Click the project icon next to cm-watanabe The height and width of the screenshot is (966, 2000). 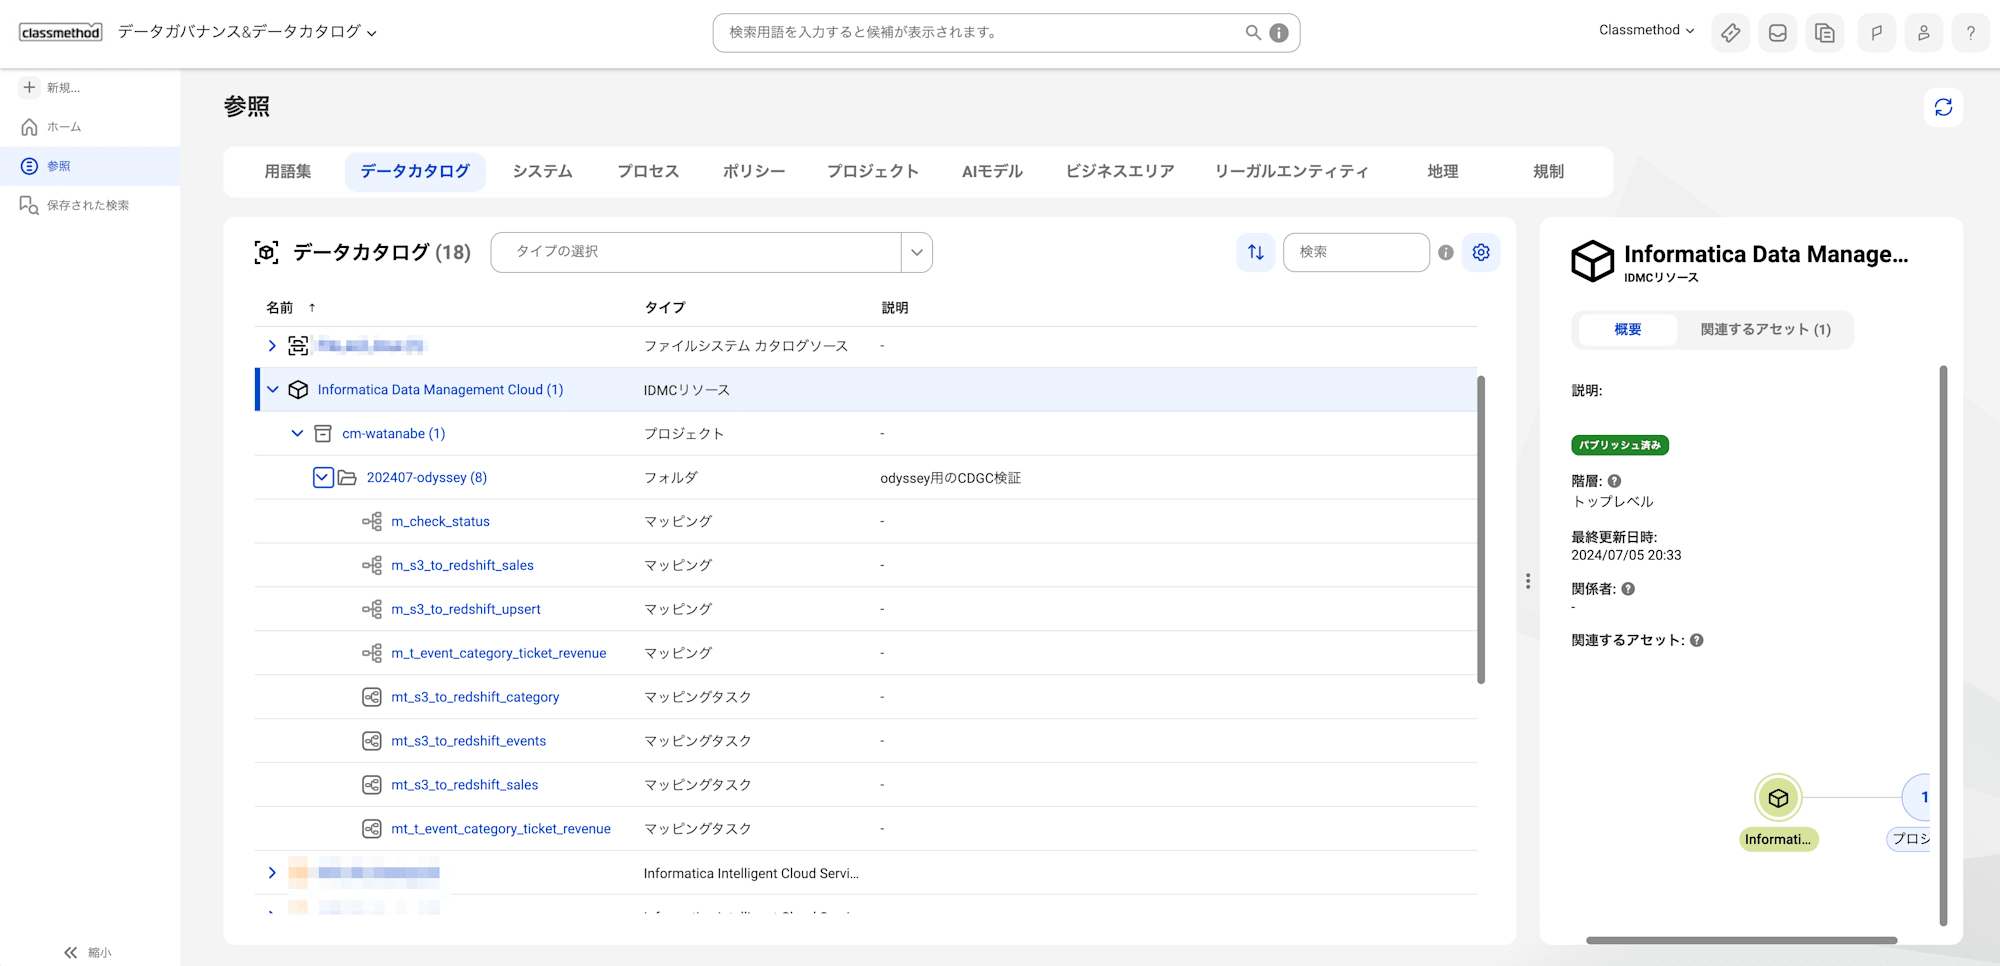(323, 434)
